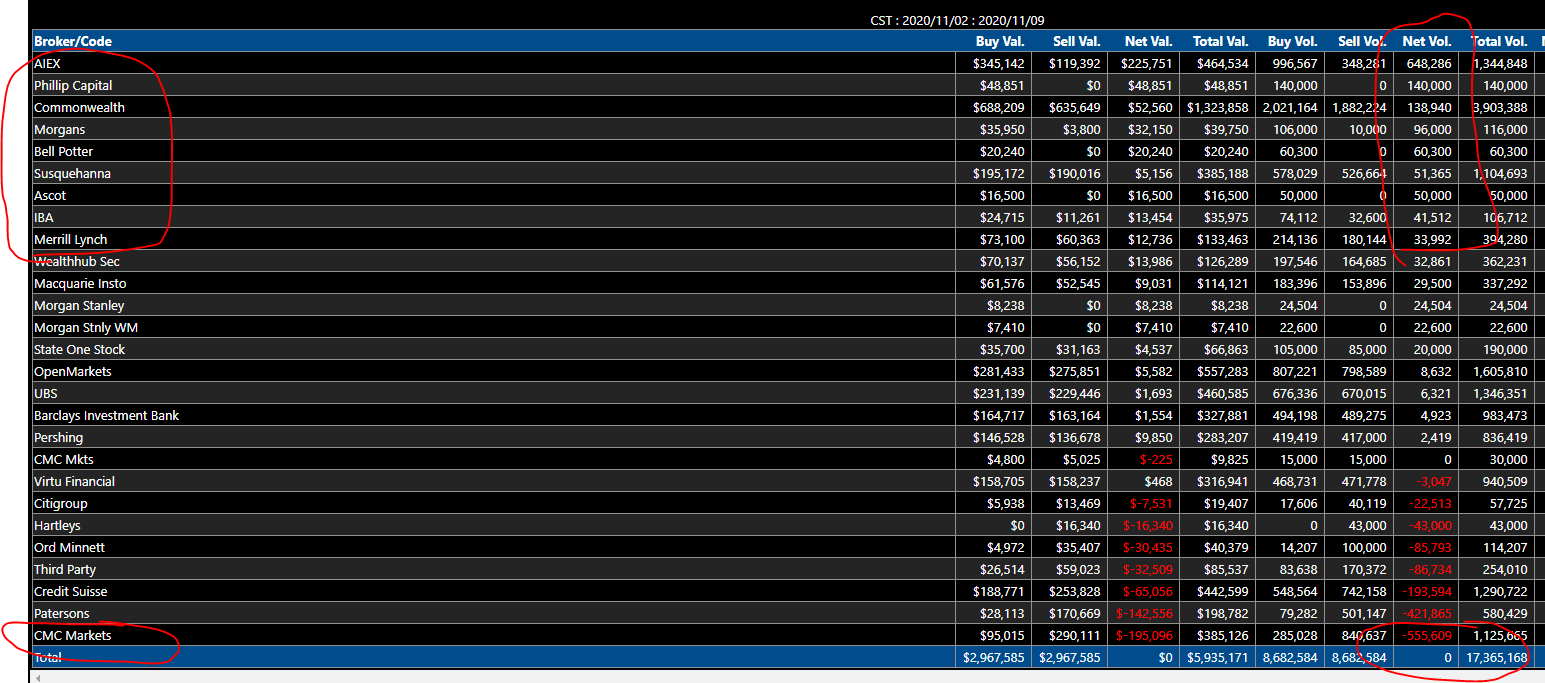Select the Morgan Stnly WM broker row
The height and width of the screenshot is (683, 1545).
[x=787, y=327]
